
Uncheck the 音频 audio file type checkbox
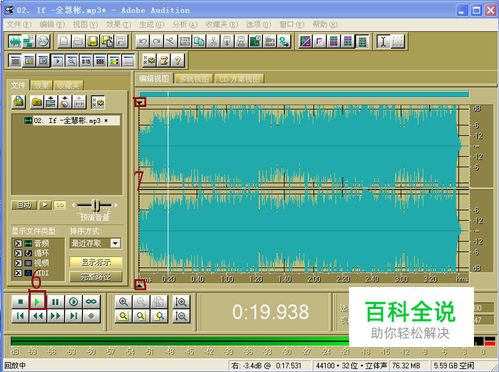(x=18, y=244)
